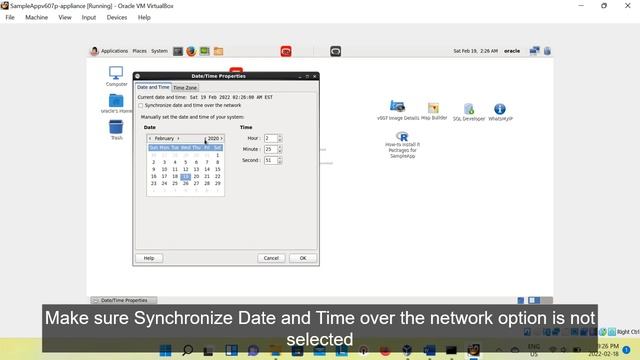Viewport: 640px width, 360px height.
Task: Go to next month after February
Action: tap(178, 138)
